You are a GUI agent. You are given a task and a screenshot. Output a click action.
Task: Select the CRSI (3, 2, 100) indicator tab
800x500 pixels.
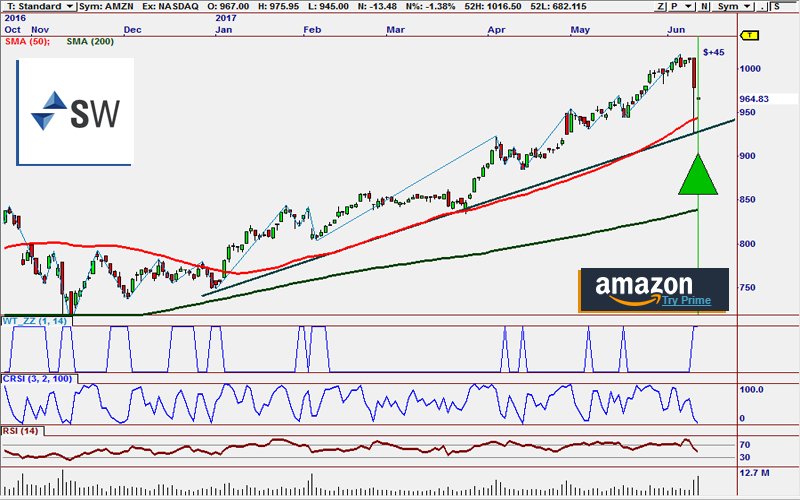point(38,379)
